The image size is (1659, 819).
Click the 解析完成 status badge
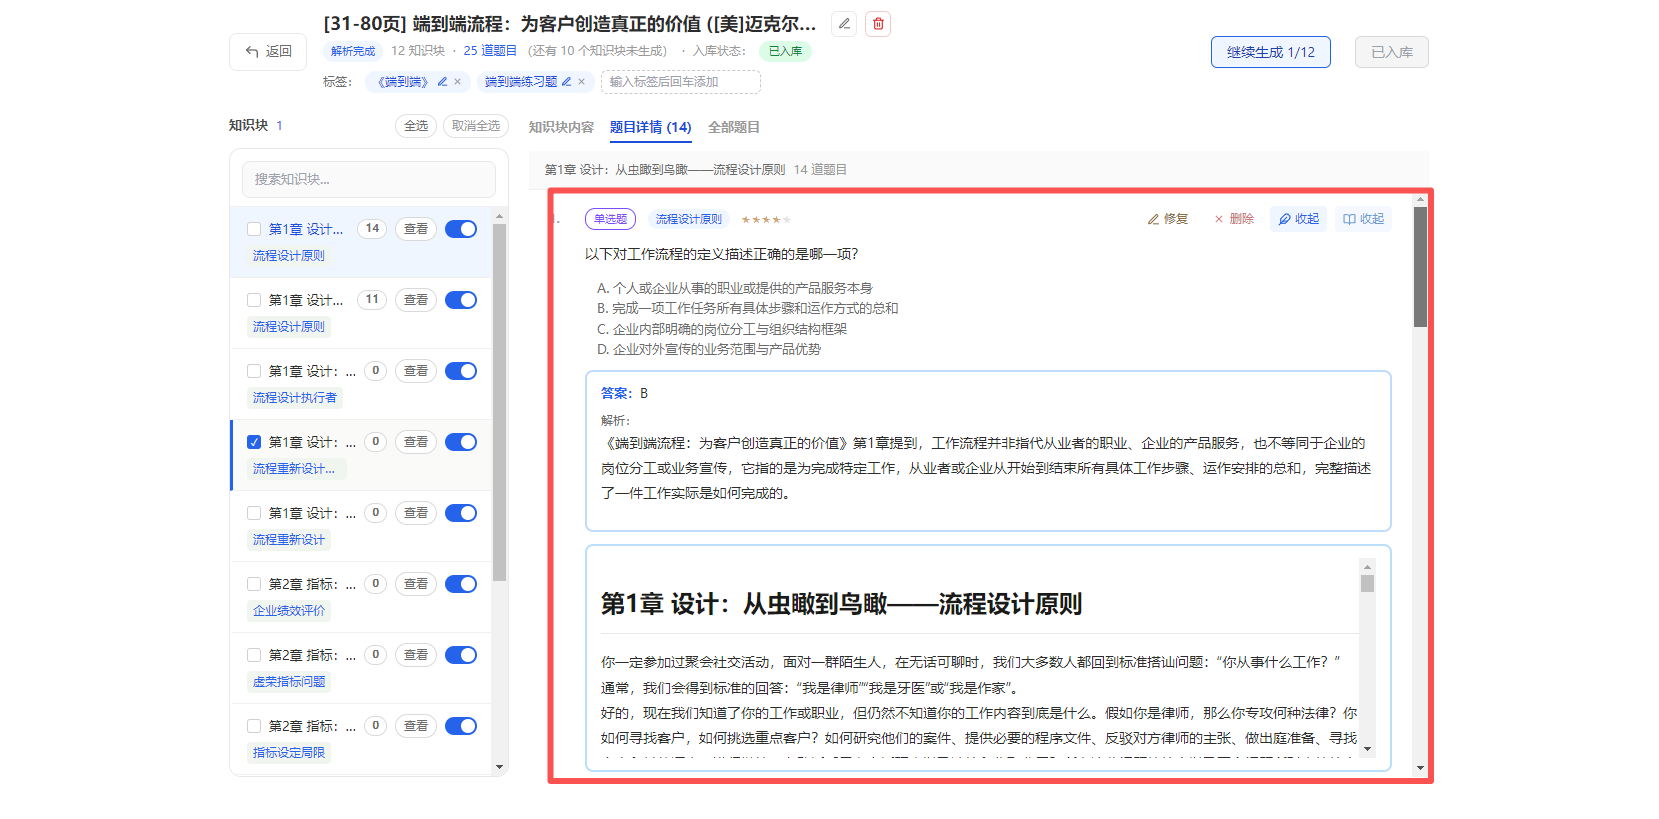(353, 51)
